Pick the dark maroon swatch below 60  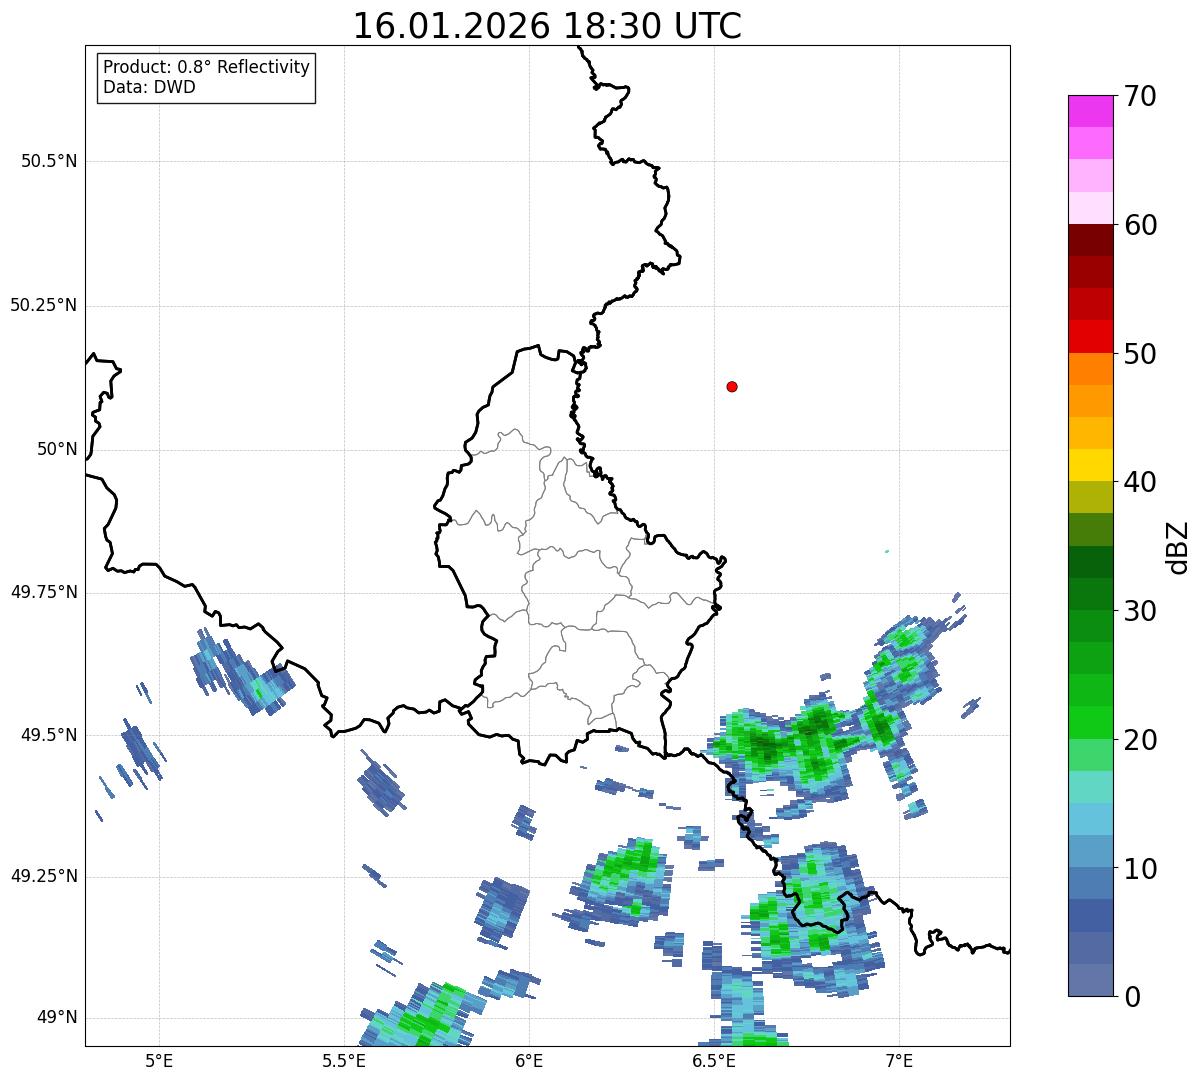click(1090, 240)
